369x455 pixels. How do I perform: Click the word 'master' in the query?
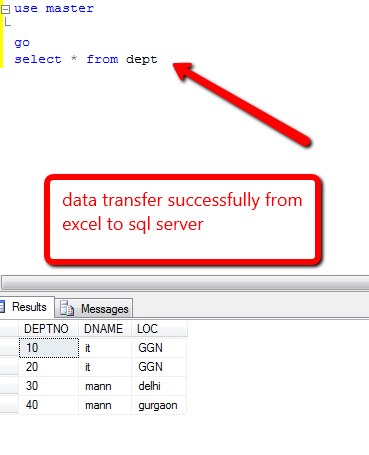coord(70,8)
